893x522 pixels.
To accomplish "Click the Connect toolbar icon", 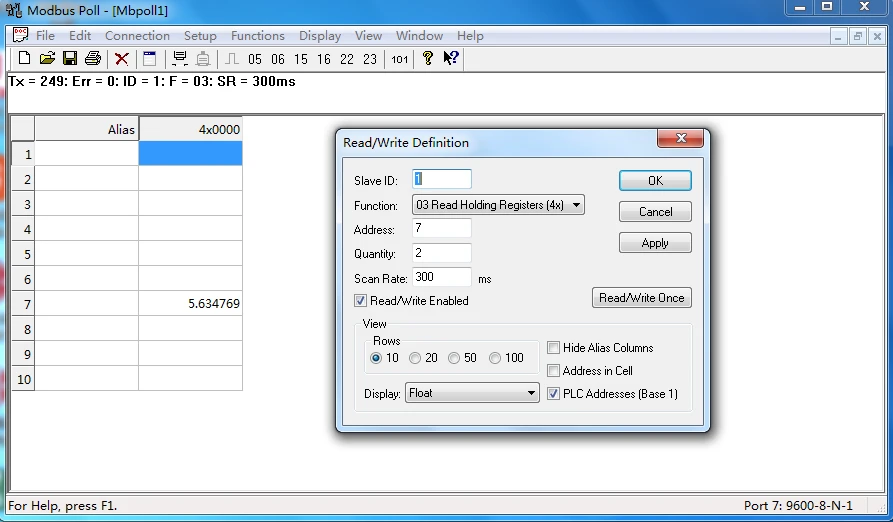I will [180, 59].
